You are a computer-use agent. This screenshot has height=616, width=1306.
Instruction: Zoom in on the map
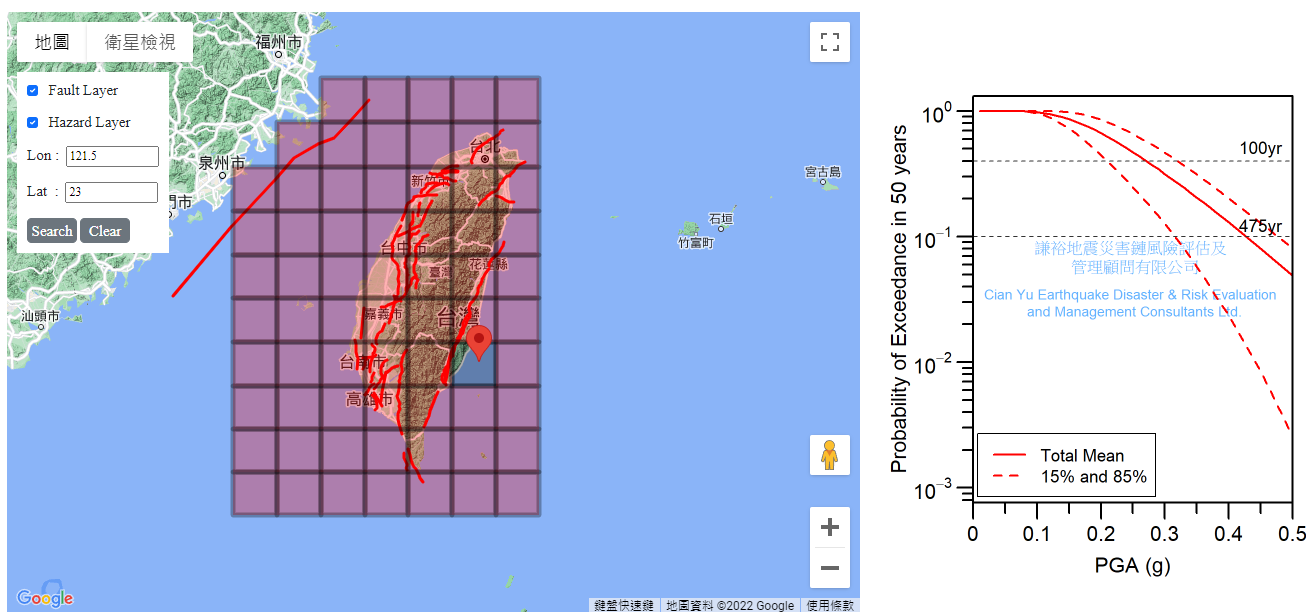coord(829,527)
